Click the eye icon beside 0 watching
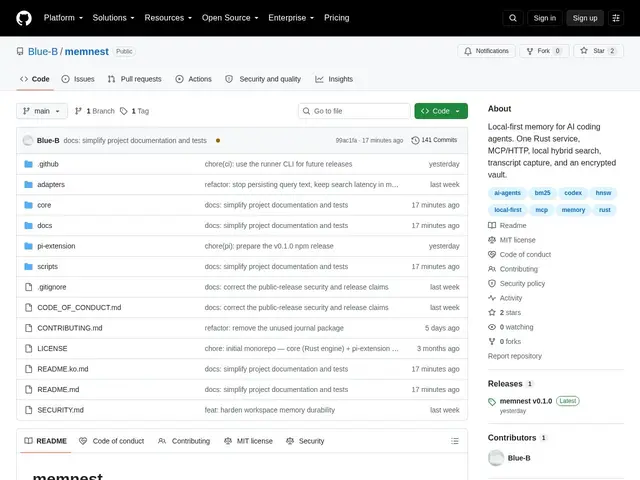The image size is (640, 480). [x=492, y=327]
